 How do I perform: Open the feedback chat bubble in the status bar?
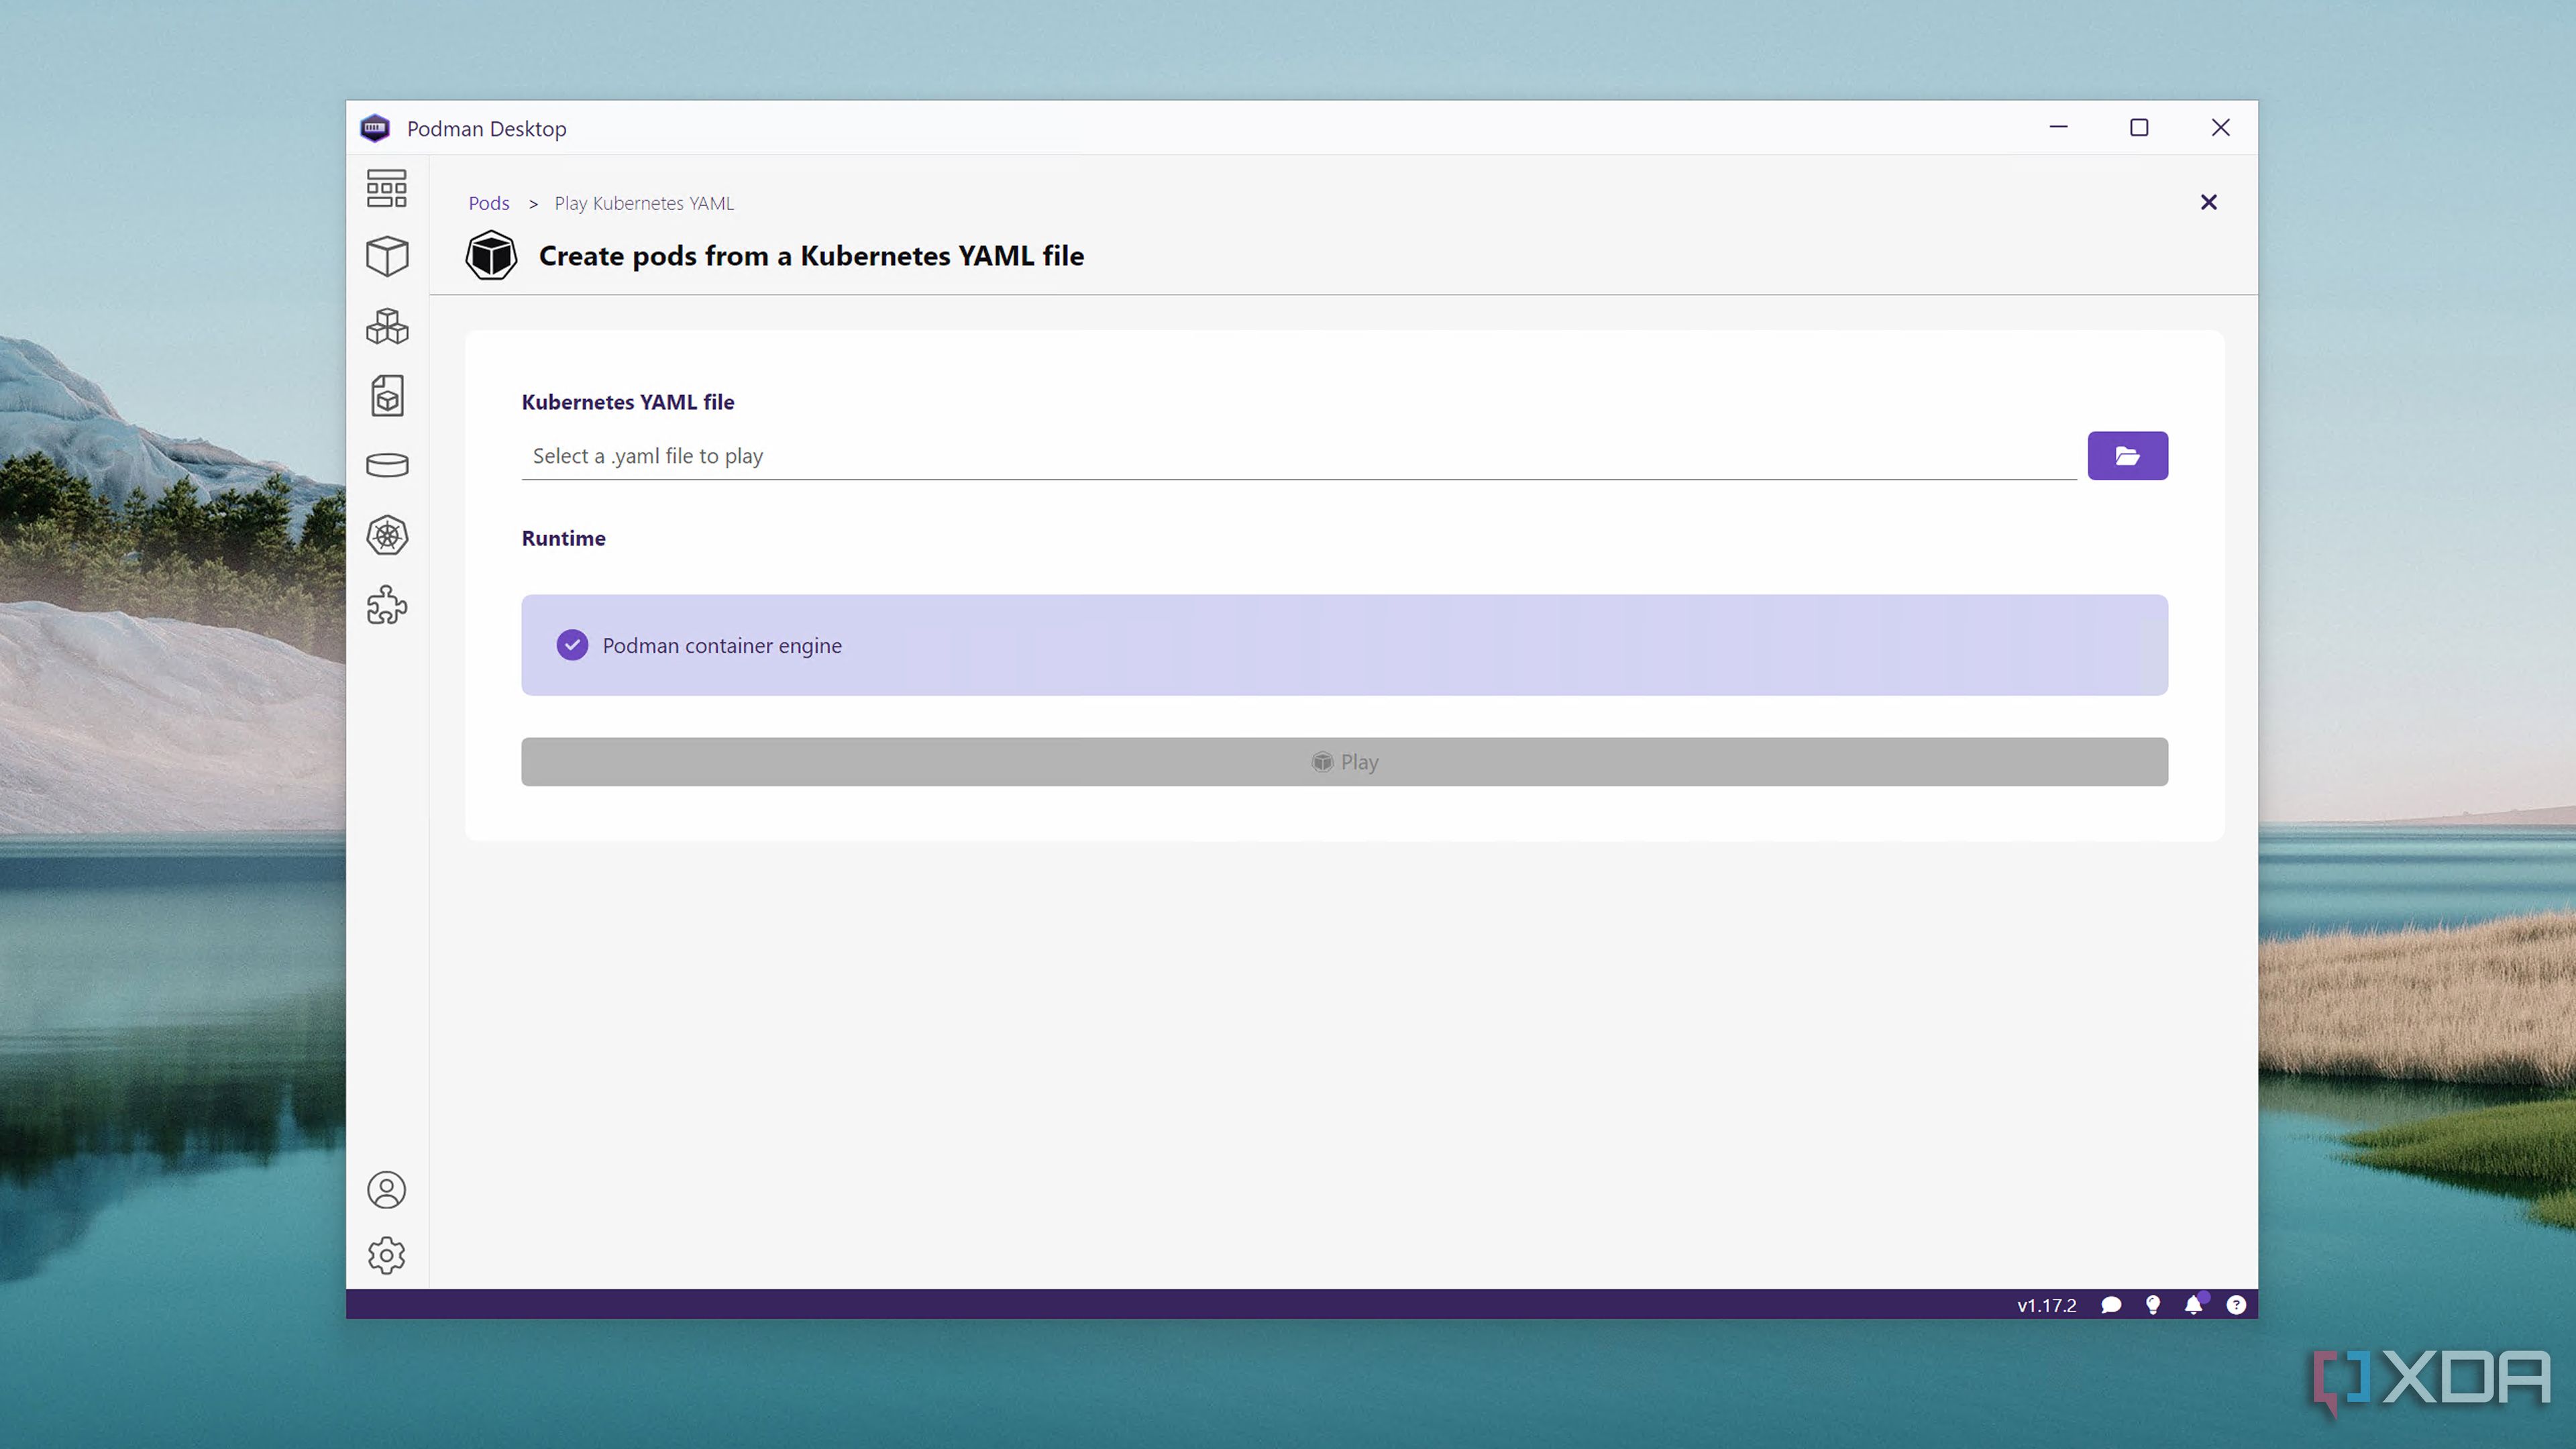pos(2111,1305)
